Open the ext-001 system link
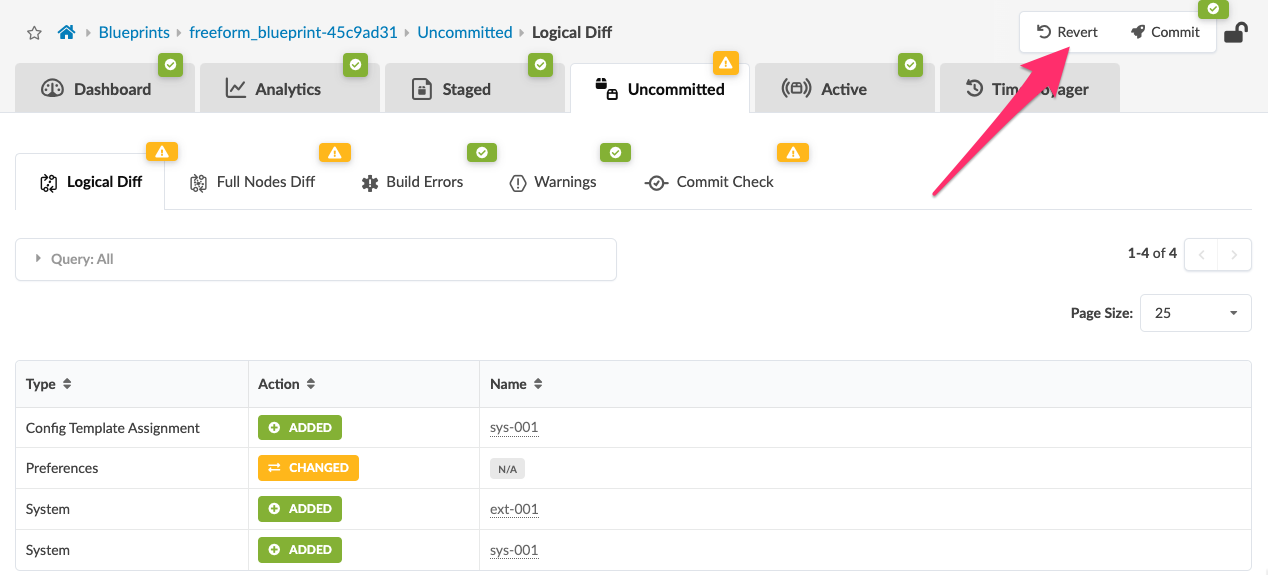The image size is (1268, 575). tap(514, 509)
